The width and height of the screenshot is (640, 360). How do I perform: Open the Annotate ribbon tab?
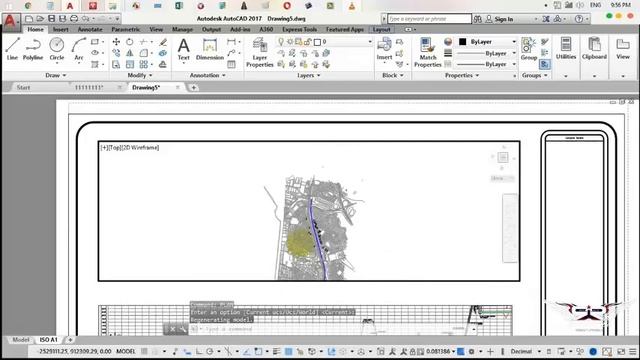click(x=90, y=29)
